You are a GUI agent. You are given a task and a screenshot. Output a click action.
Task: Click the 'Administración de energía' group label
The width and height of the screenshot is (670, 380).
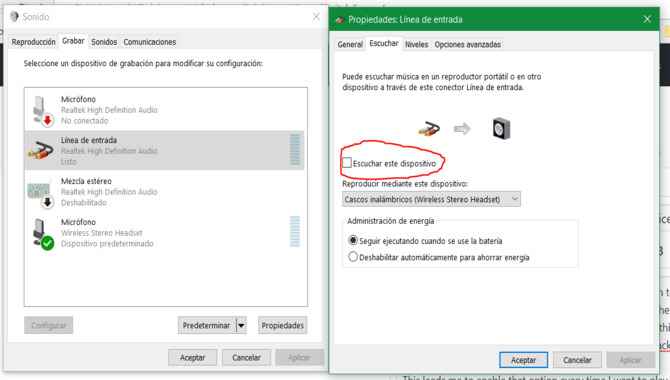point(391,221)
